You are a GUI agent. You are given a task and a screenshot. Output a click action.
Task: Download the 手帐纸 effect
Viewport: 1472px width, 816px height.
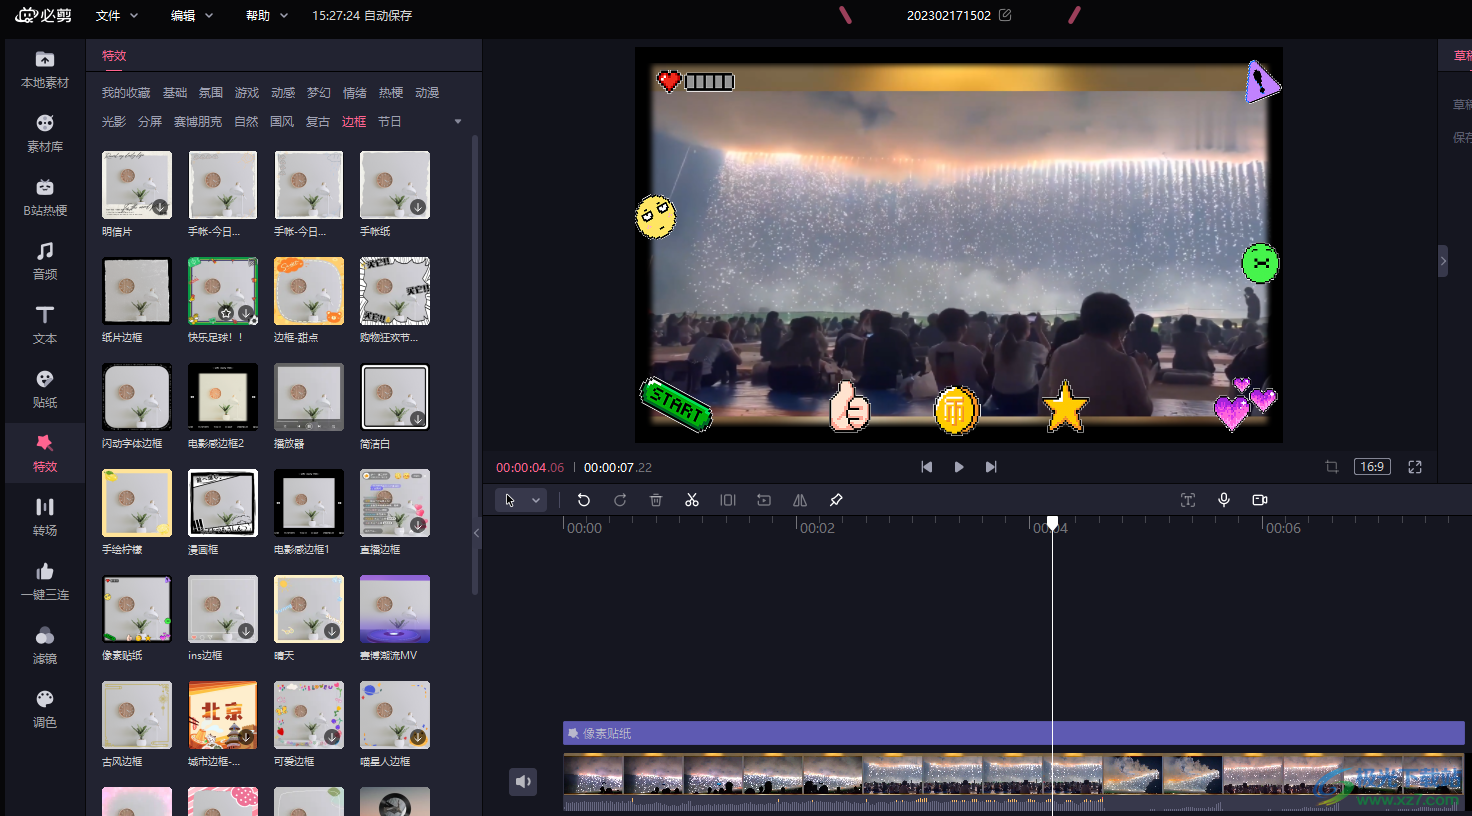[418, 207]
